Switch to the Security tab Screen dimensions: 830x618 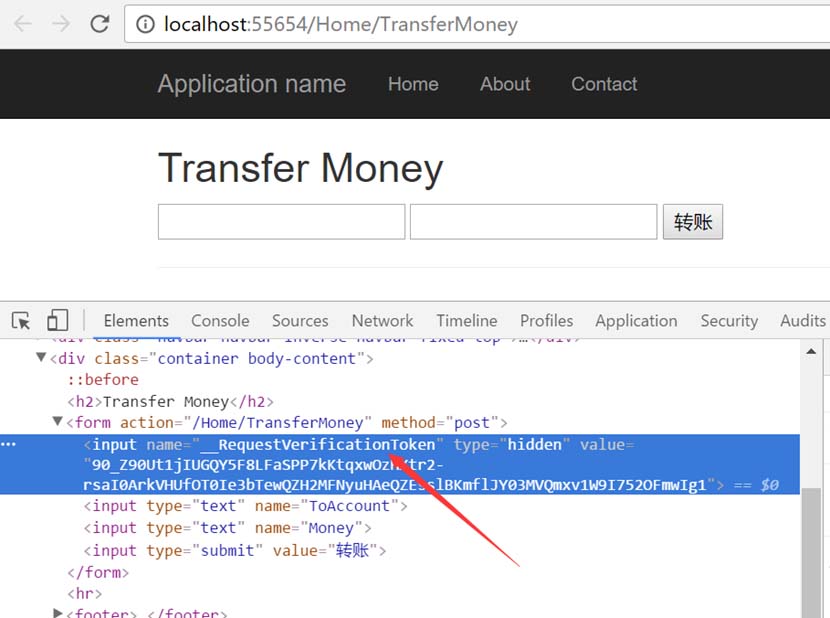tap(729, 320)
